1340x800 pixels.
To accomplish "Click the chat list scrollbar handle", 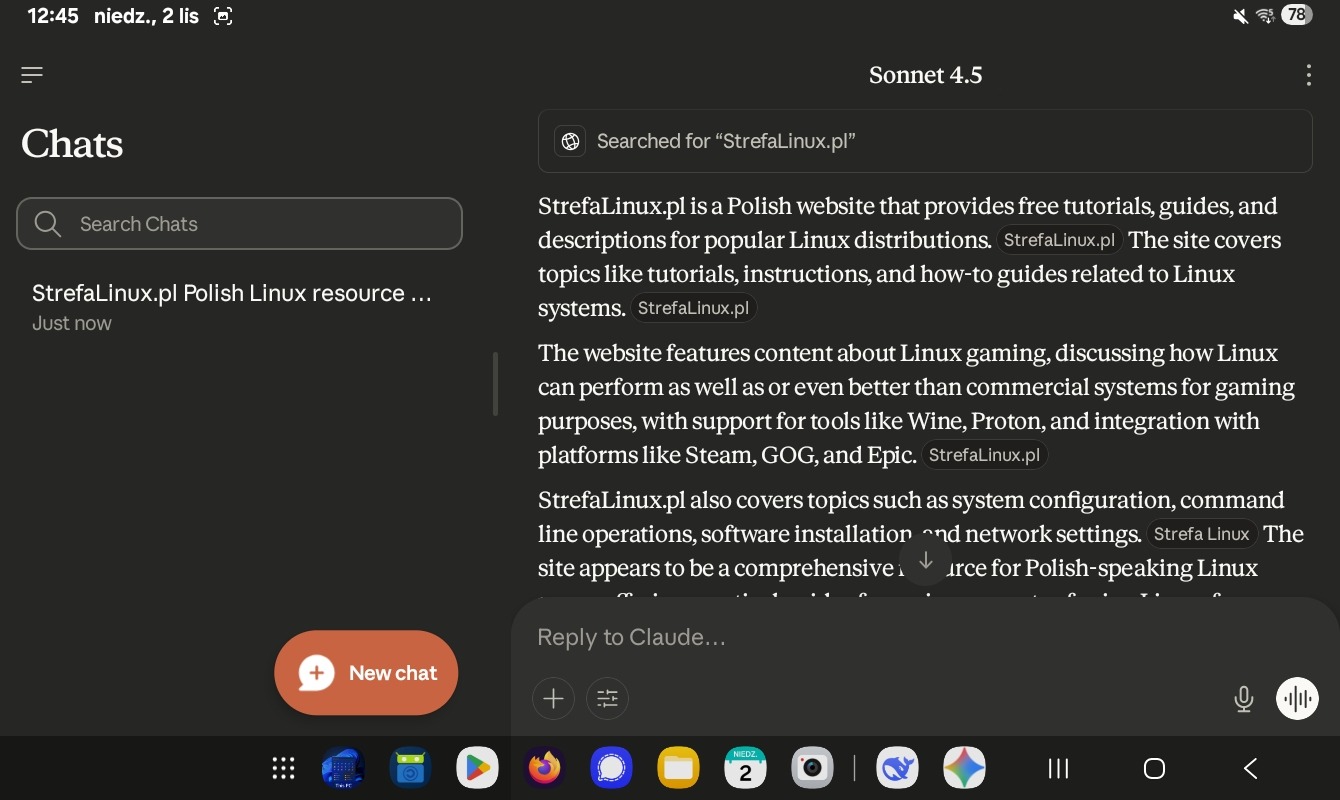I will (x=495, y=384).
